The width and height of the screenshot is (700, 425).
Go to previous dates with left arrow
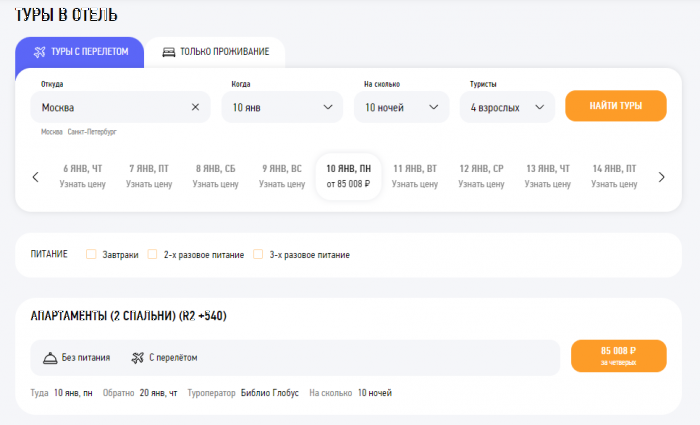point(36,177)
